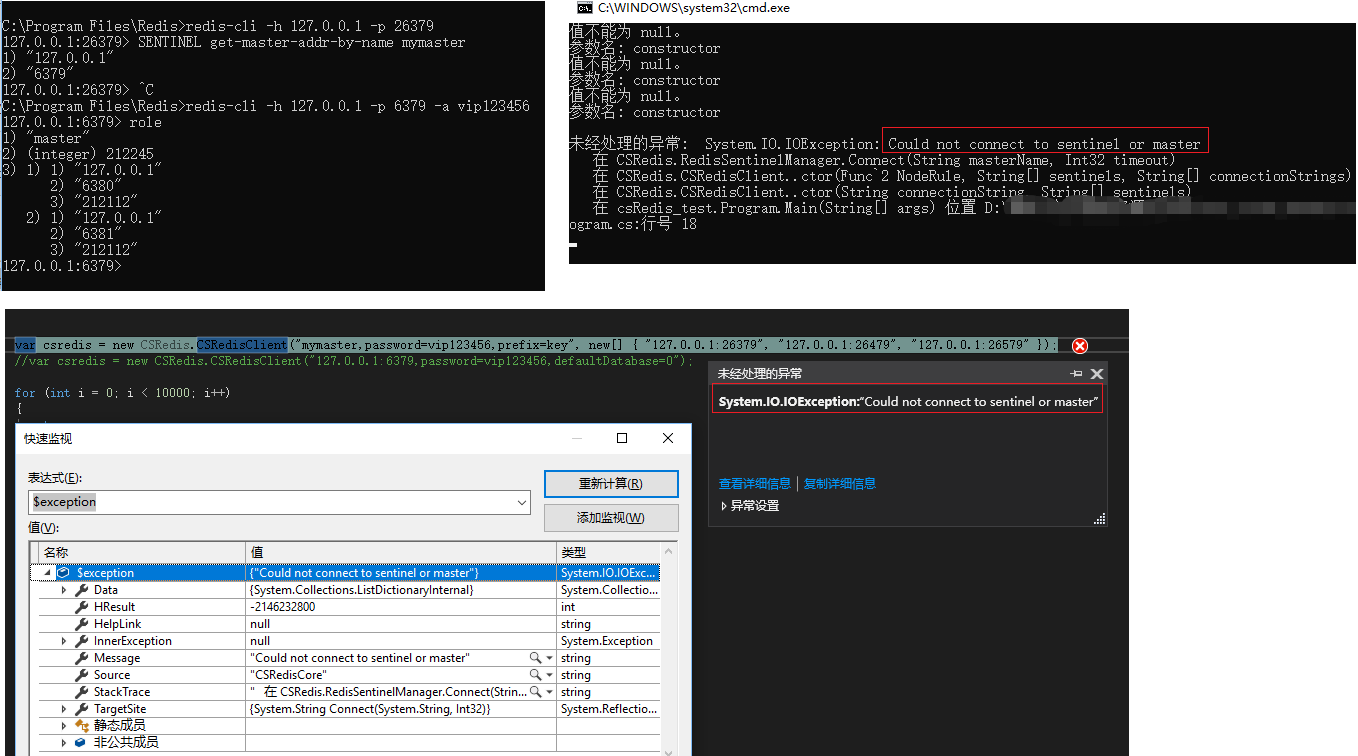This screenshot has width=1358, height=756.
Task: Dismiss the exception popup with the red X
Action: [1079, 345]
